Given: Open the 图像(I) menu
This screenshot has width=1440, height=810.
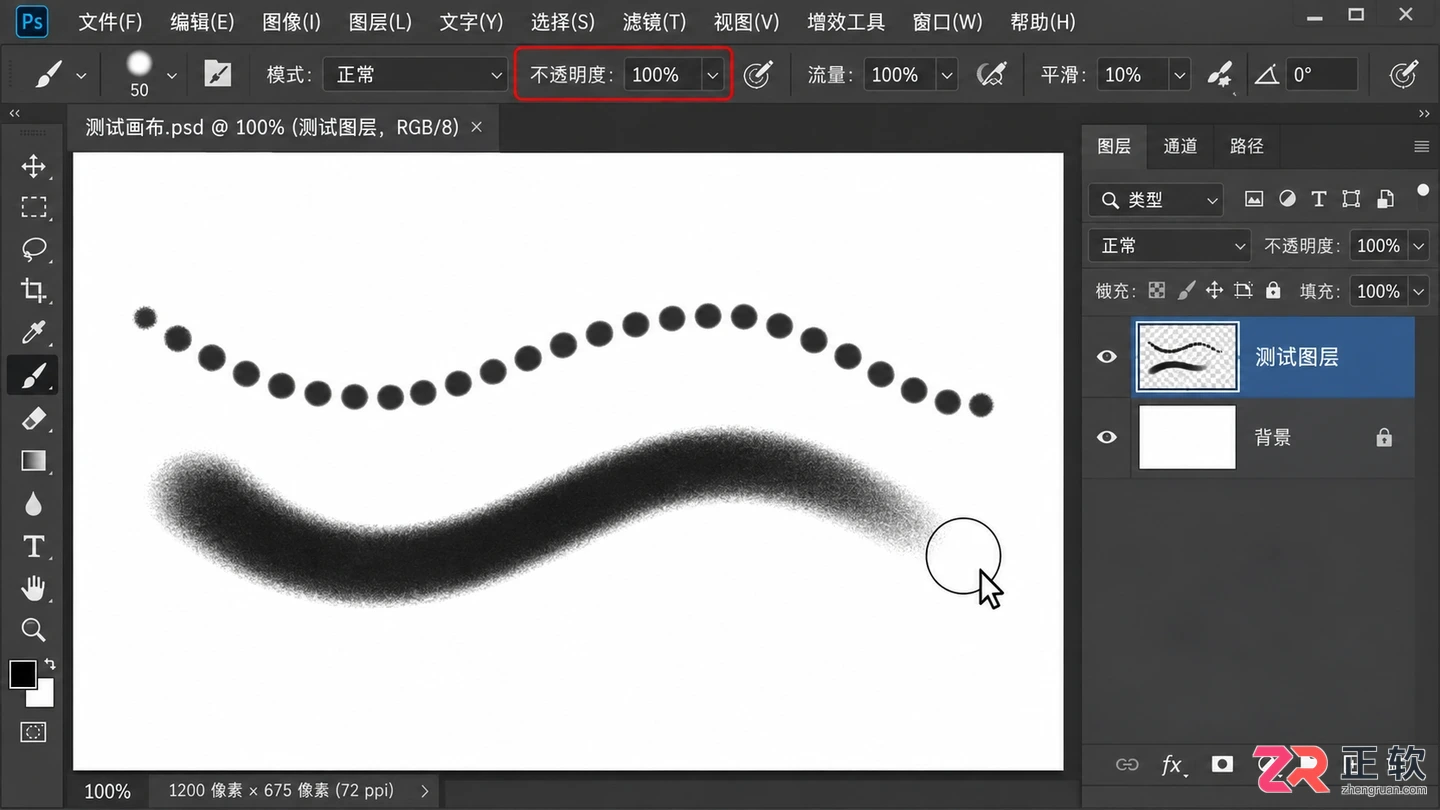Looking at the screenshot, I should [291, 22].
